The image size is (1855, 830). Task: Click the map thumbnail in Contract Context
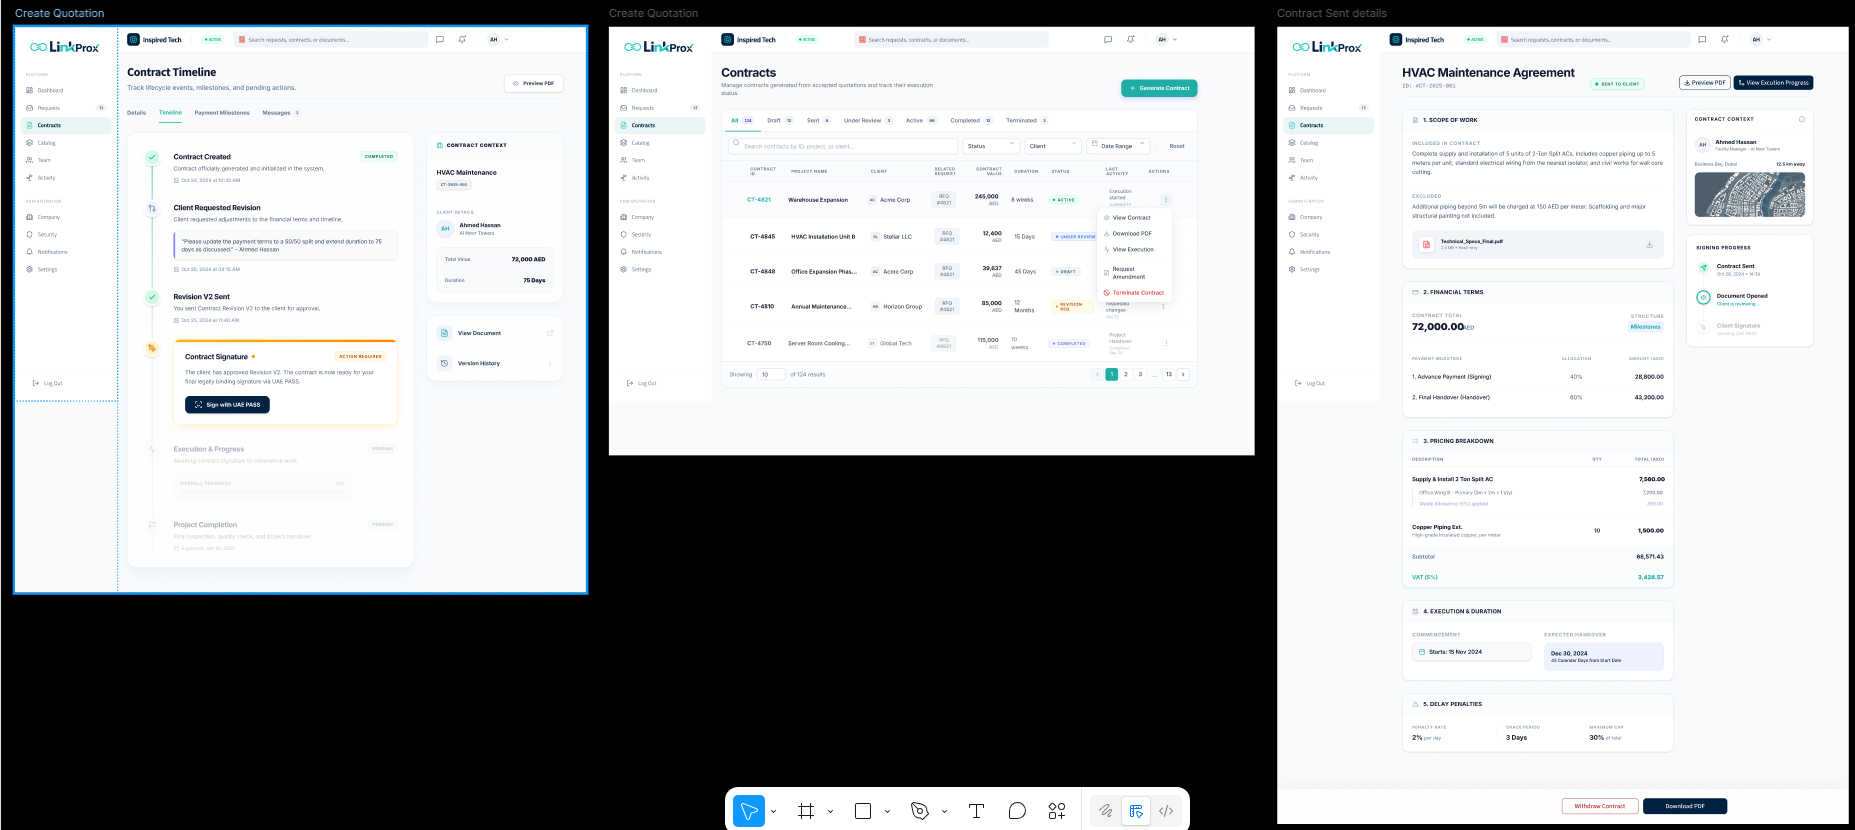(x=1750, y=195)
